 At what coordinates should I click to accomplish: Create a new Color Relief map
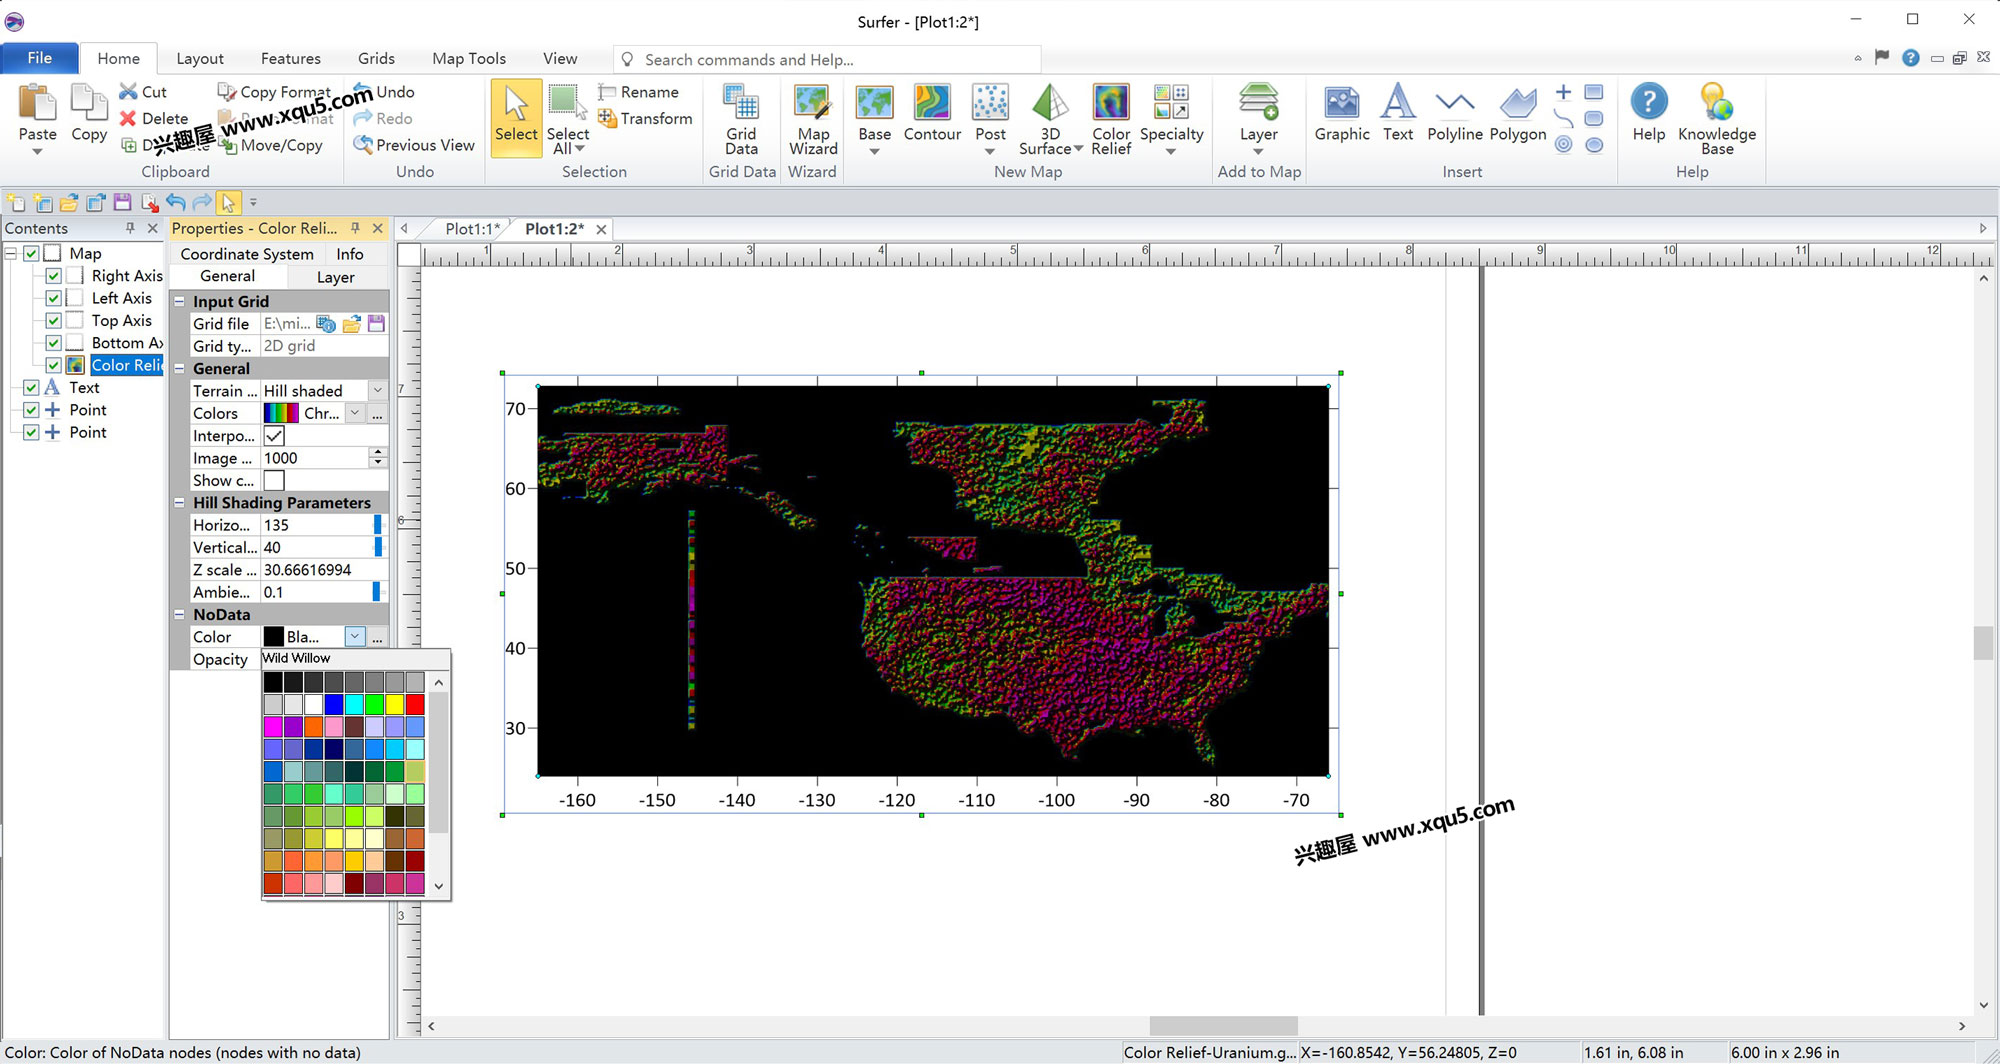click(1111, 120)
